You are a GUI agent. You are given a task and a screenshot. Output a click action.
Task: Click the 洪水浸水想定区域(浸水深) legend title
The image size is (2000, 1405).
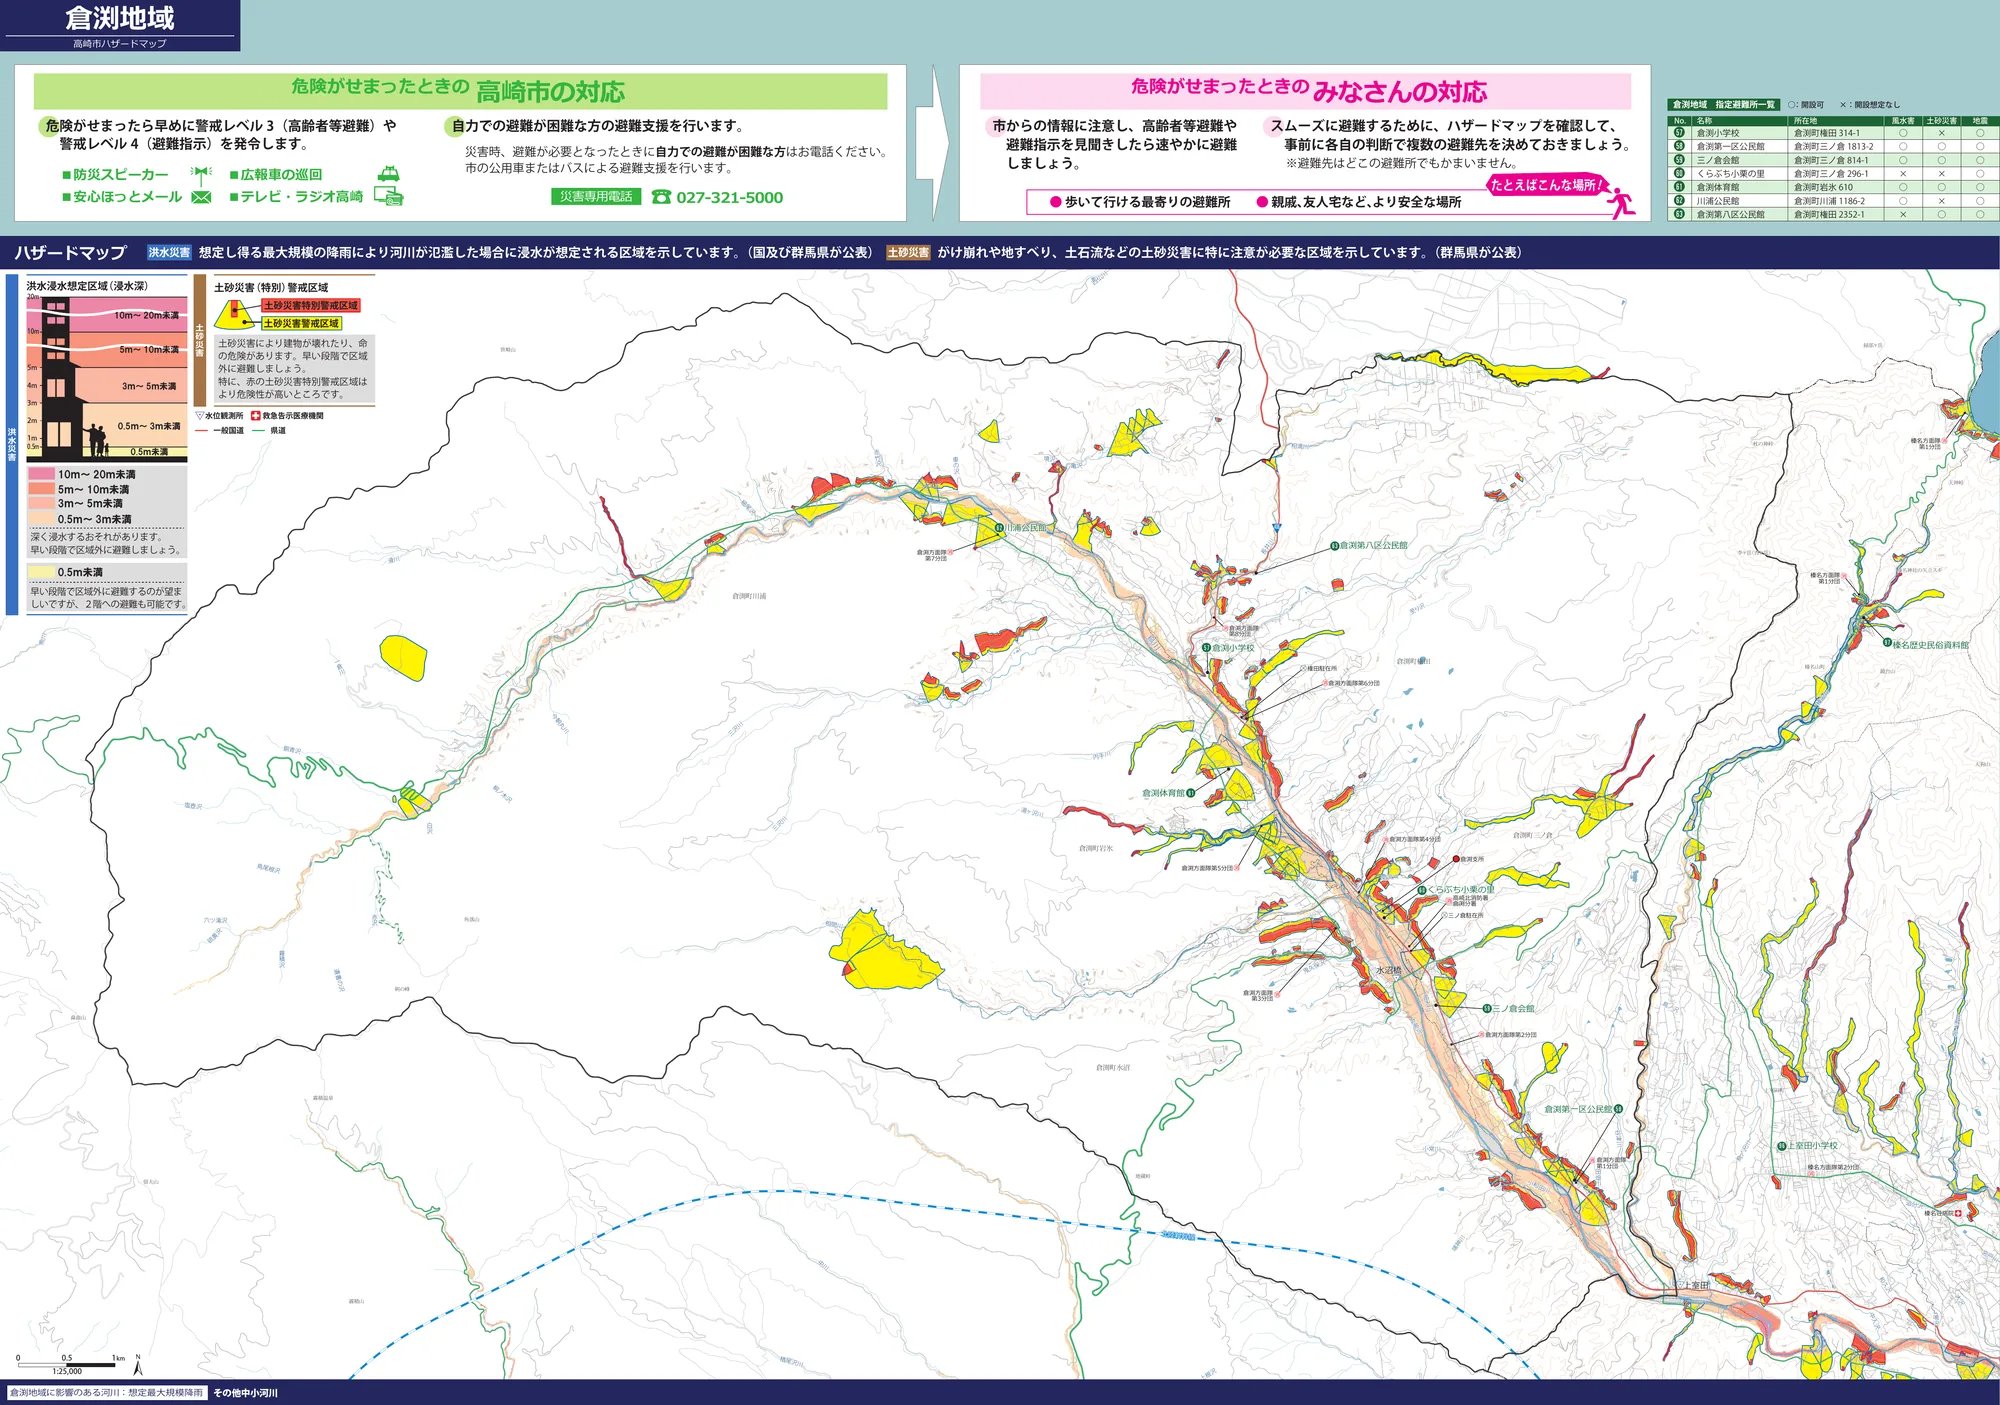point(87,286)
